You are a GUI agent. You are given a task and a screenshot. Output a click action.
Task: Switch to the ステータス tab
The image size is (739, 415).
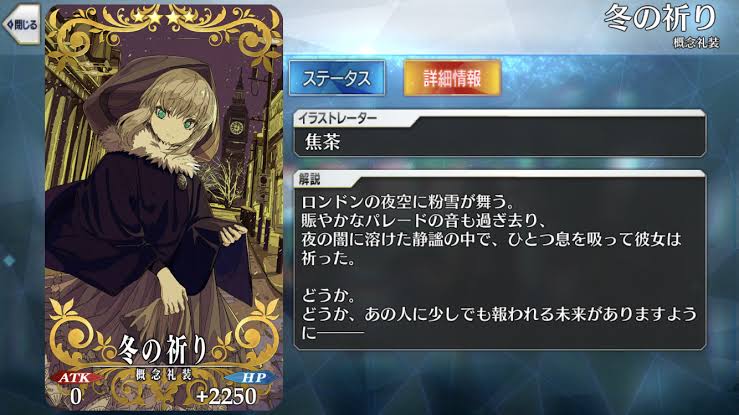tap(337, 78)
